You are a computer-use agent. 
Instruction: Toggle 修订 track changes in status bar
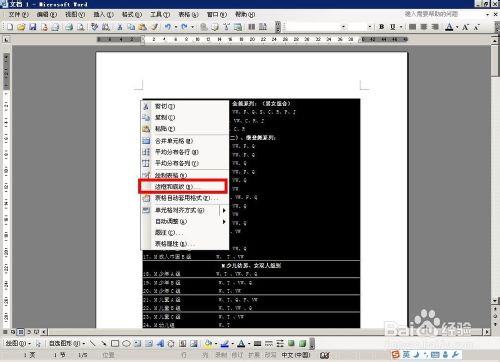(237, 355)
